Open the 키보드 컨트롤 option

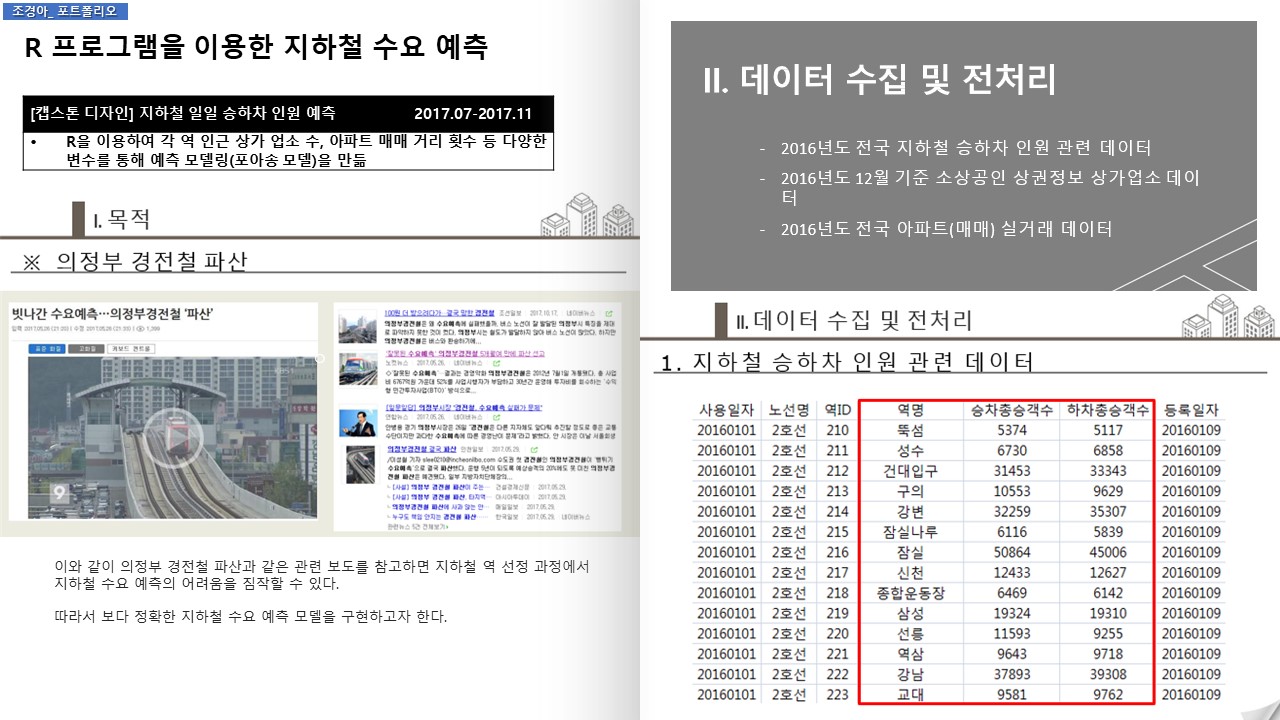point(130,349)
